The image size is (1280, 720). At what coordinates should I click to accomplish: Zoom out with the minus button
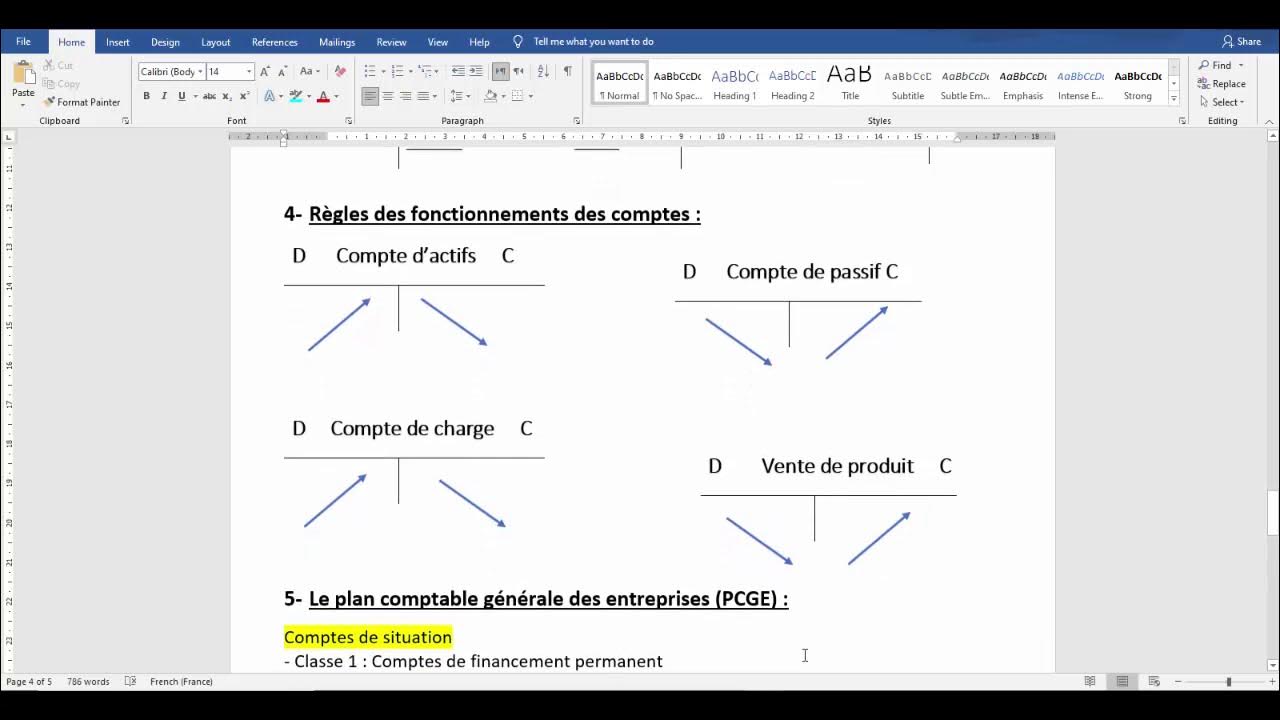[1177, 681]
